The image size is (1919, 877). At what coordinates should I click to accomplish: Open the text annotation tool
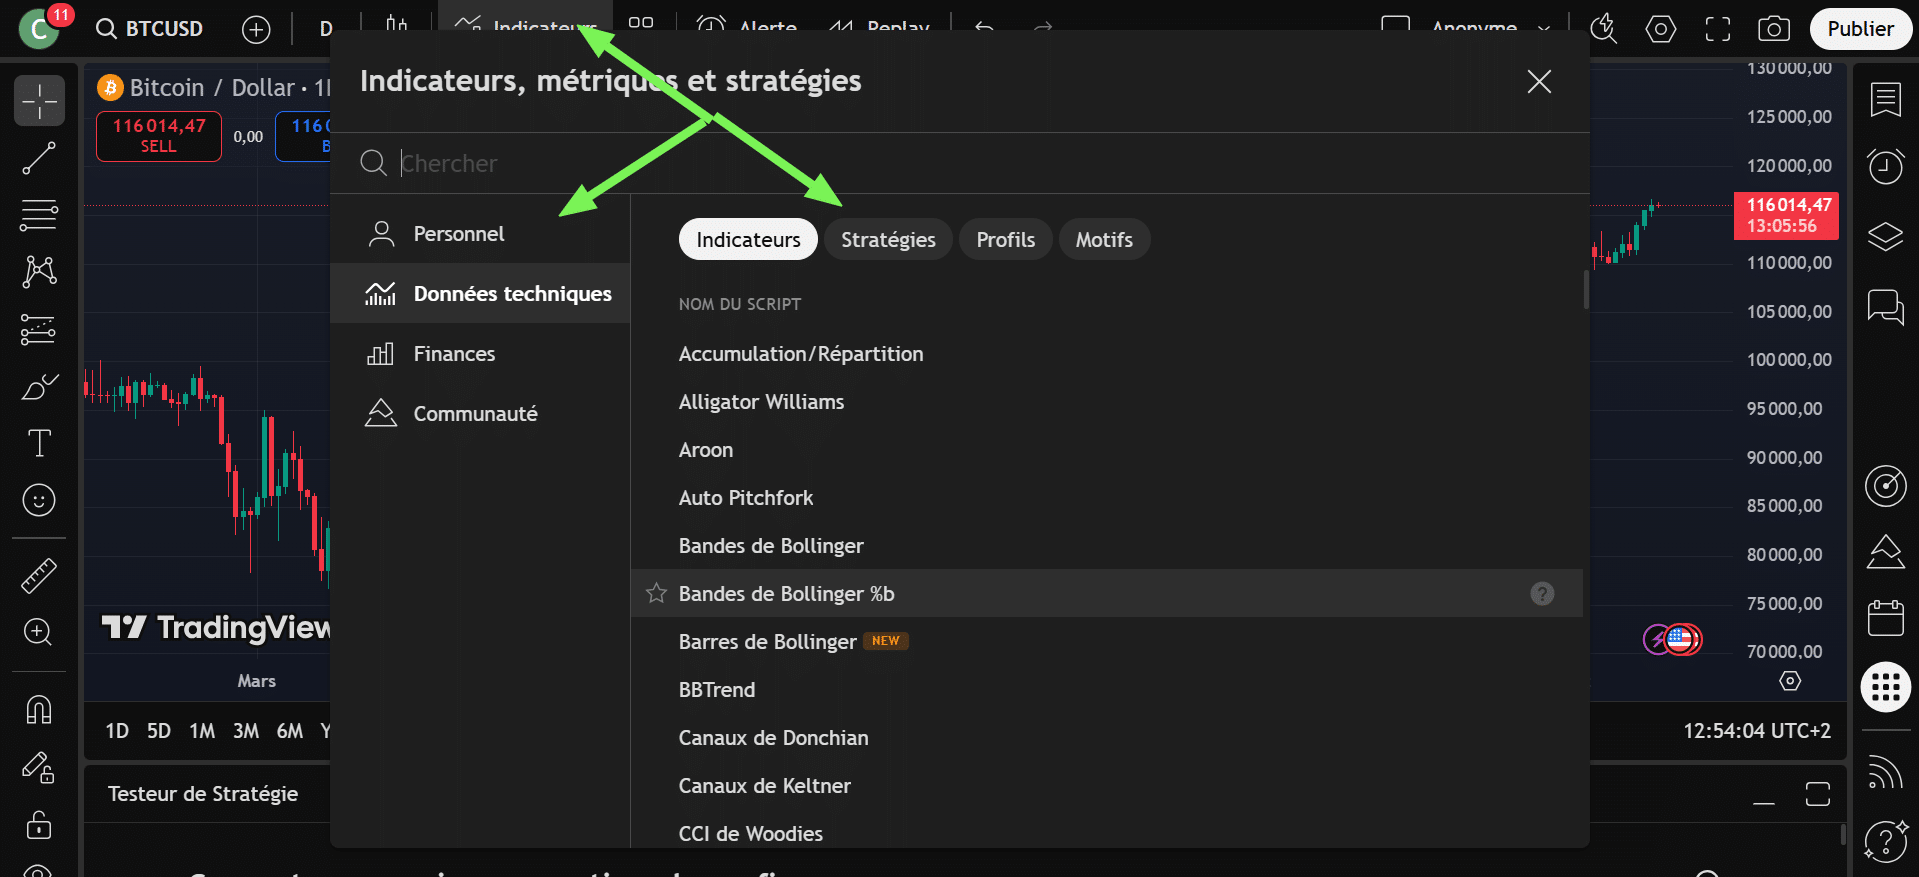tap(39, 443)
